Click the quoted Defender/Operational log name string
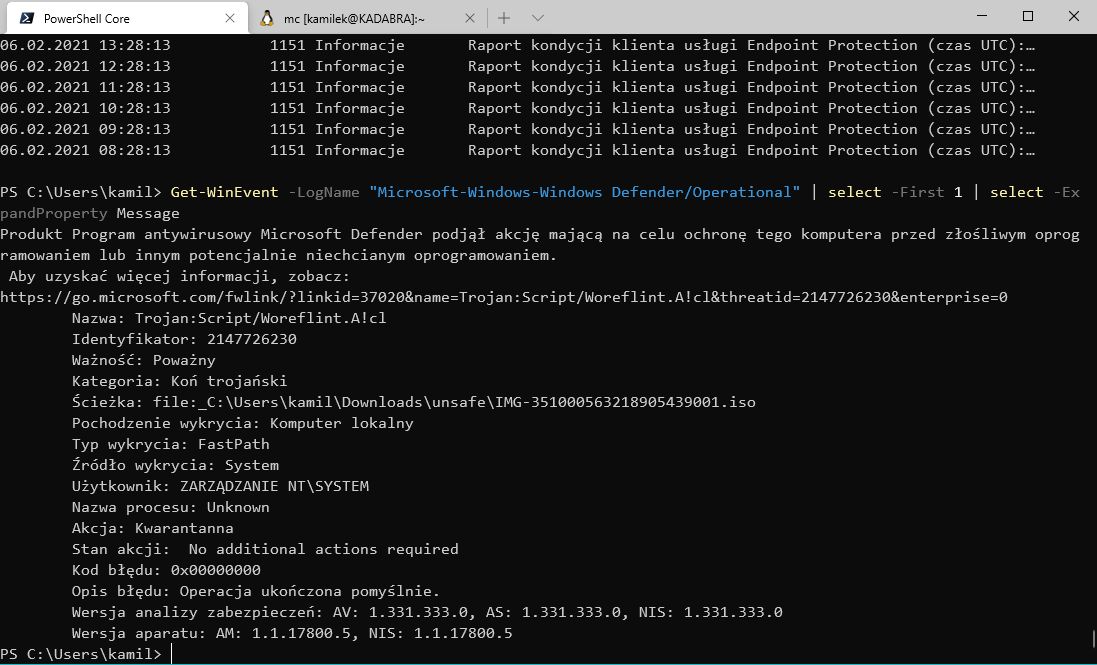This screenshot has width=1097, height=665. (x=585, y=192)
